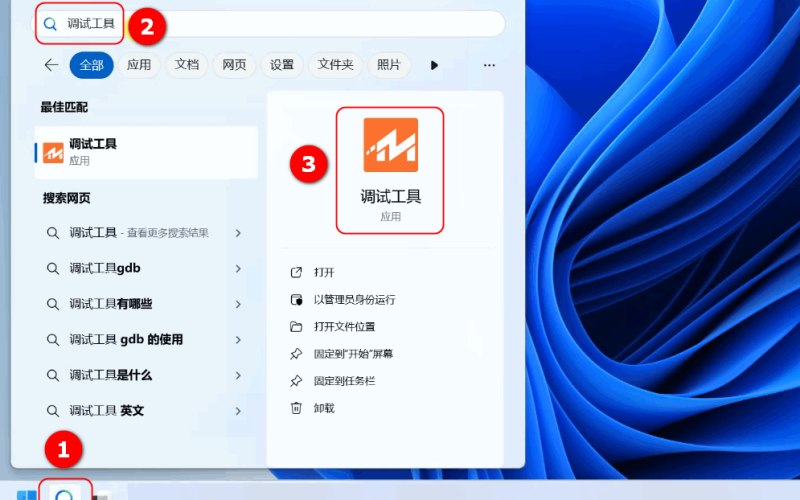800x500 pixels.
Task: Click search icon beside 调试工具gdb
Action: pyautogui.click(x=53, y=269)
